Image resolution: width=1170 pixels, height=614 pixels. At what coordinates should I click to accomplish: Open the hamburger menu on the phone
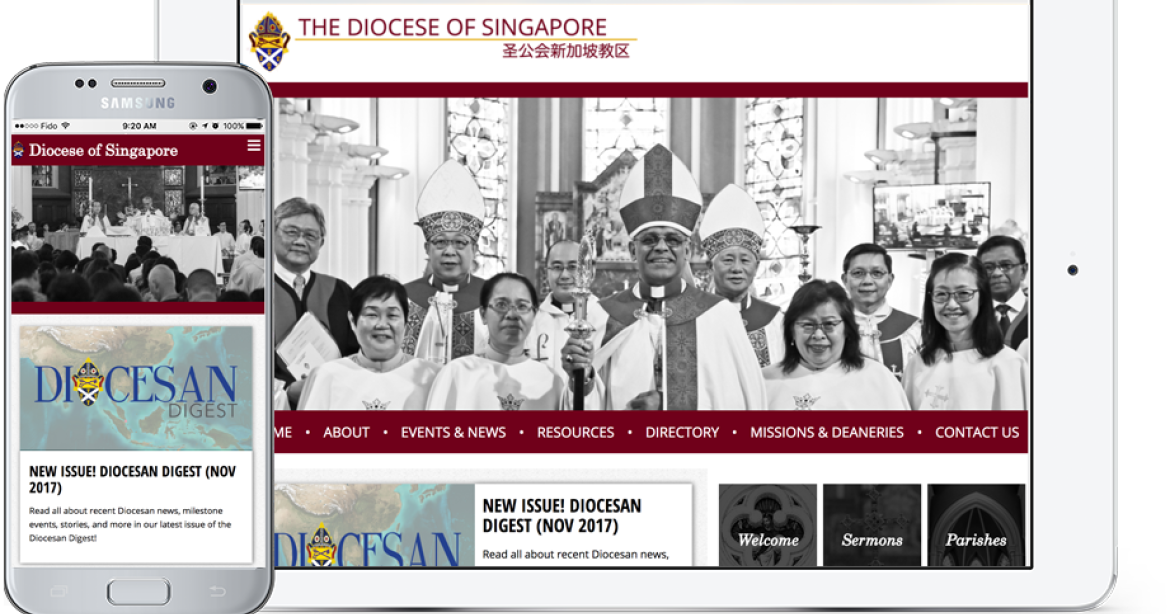254,145
